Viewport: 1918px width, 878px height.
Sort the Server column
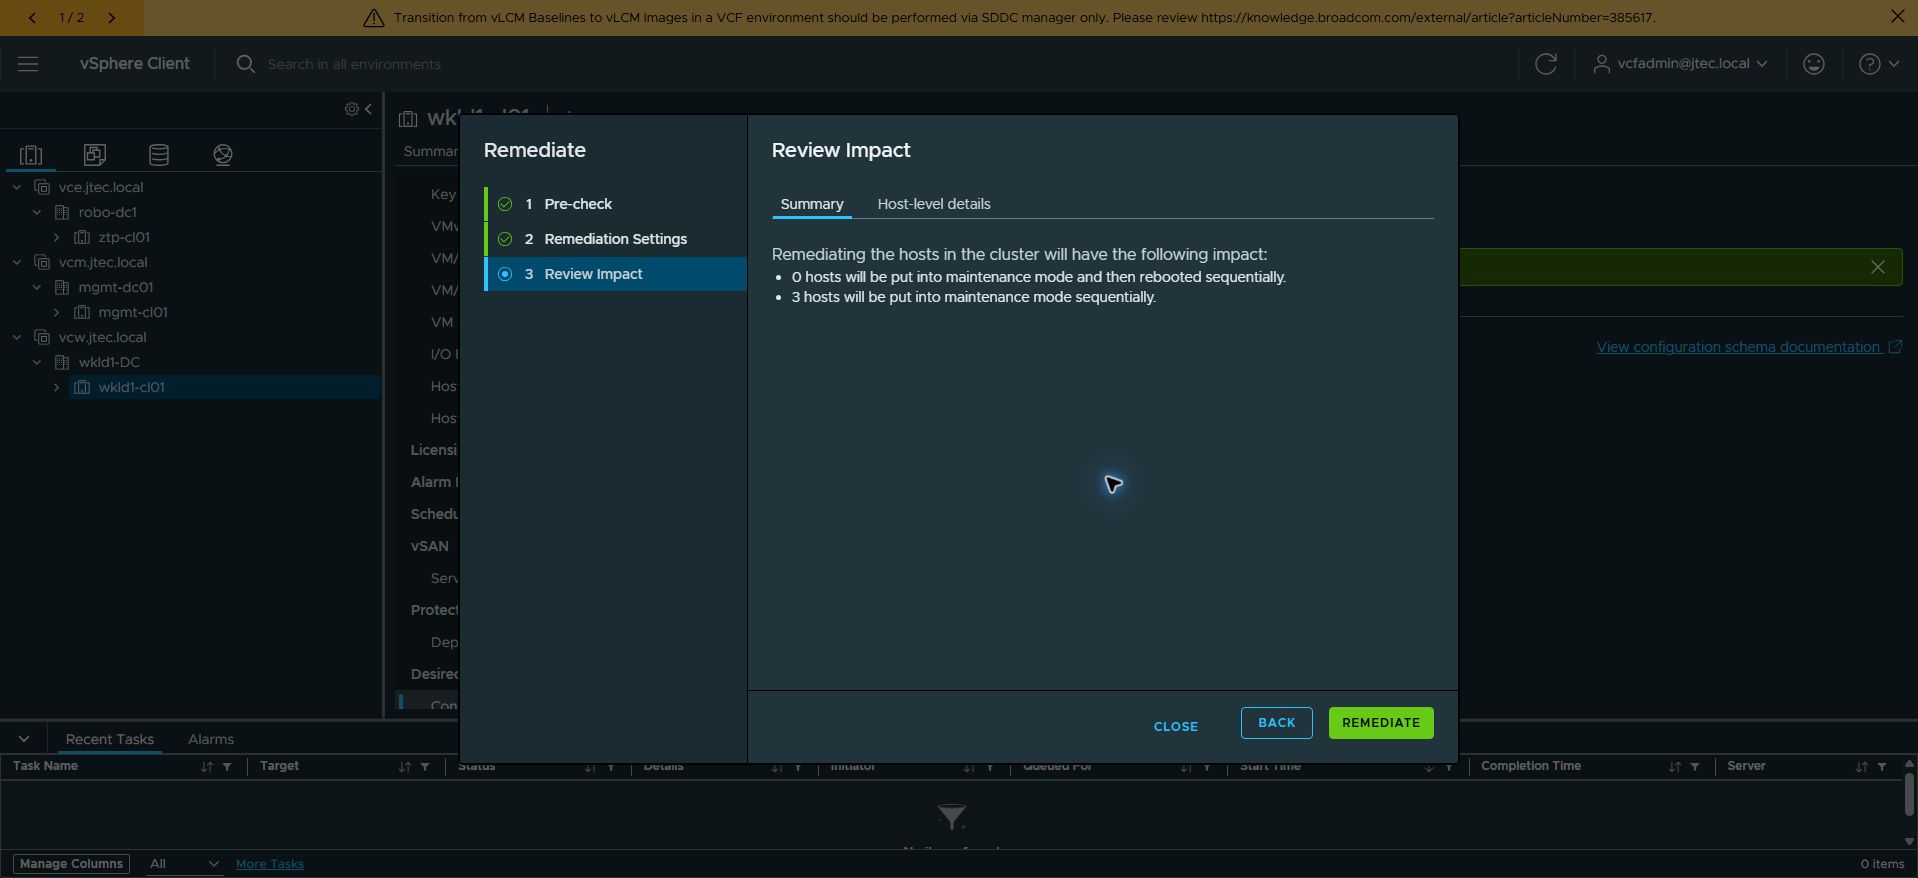(1861, 767)
